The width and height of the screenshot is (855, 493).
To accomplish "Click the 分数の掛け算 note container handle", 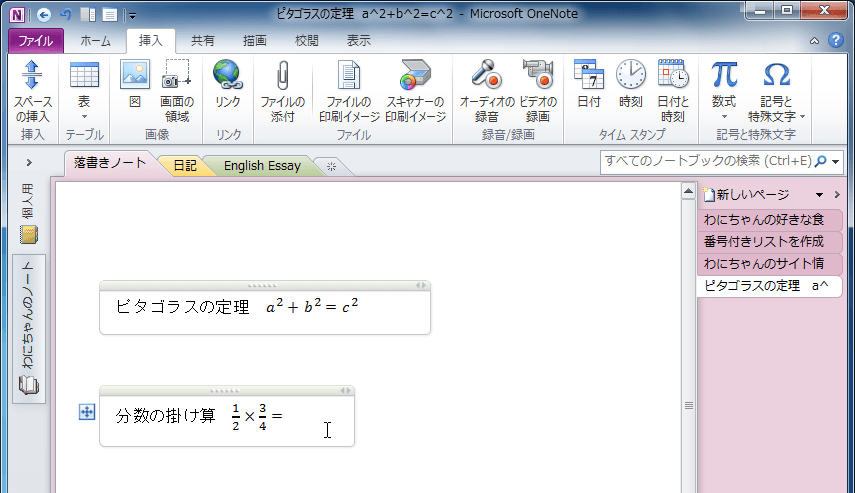I will pyautogui.click(x=225, y=390).
